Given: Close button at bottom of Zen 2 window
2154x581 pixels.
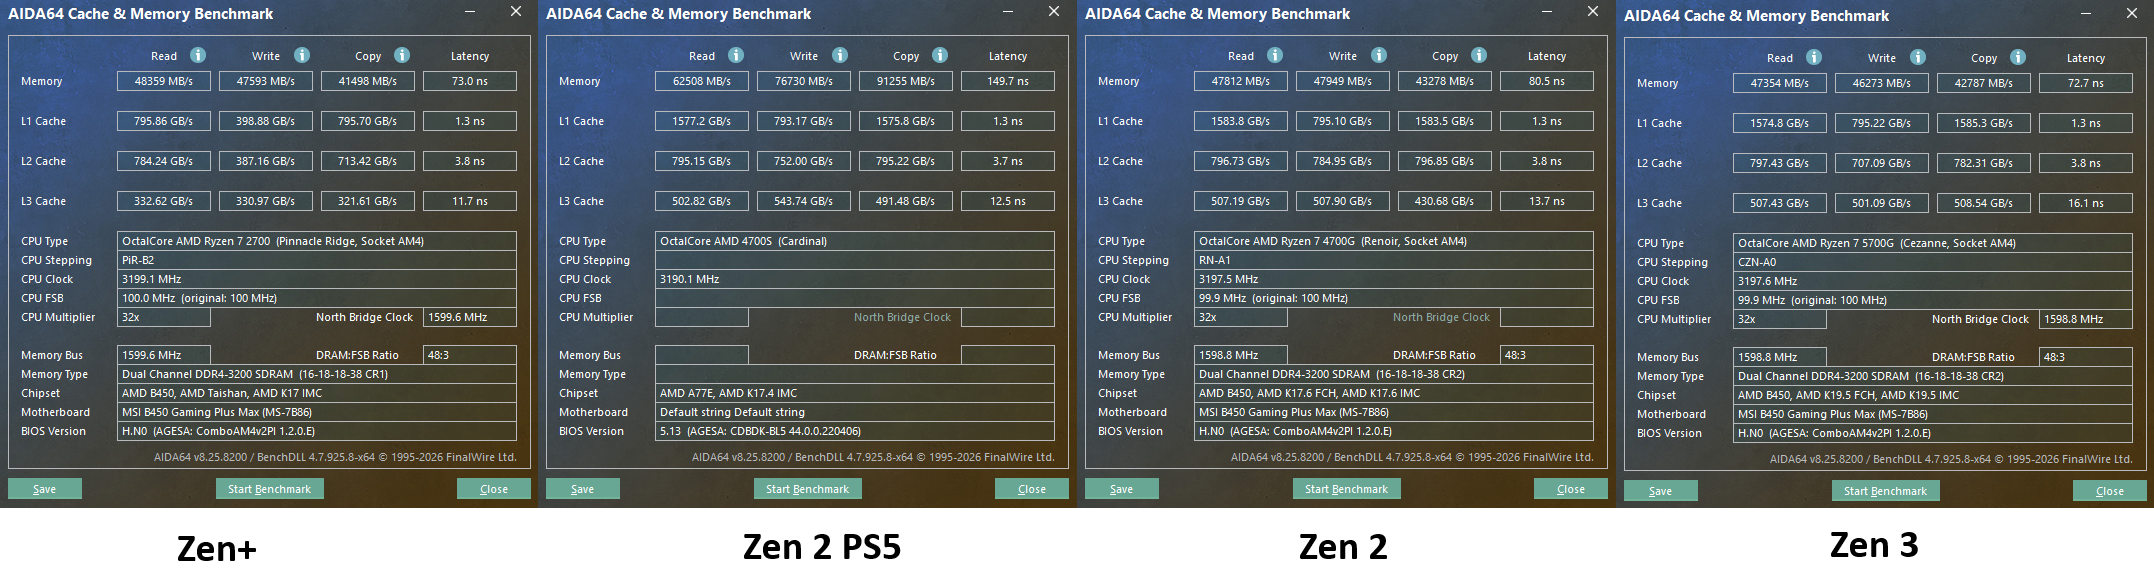Looking at the screenshot, I should coord(1571,489).
